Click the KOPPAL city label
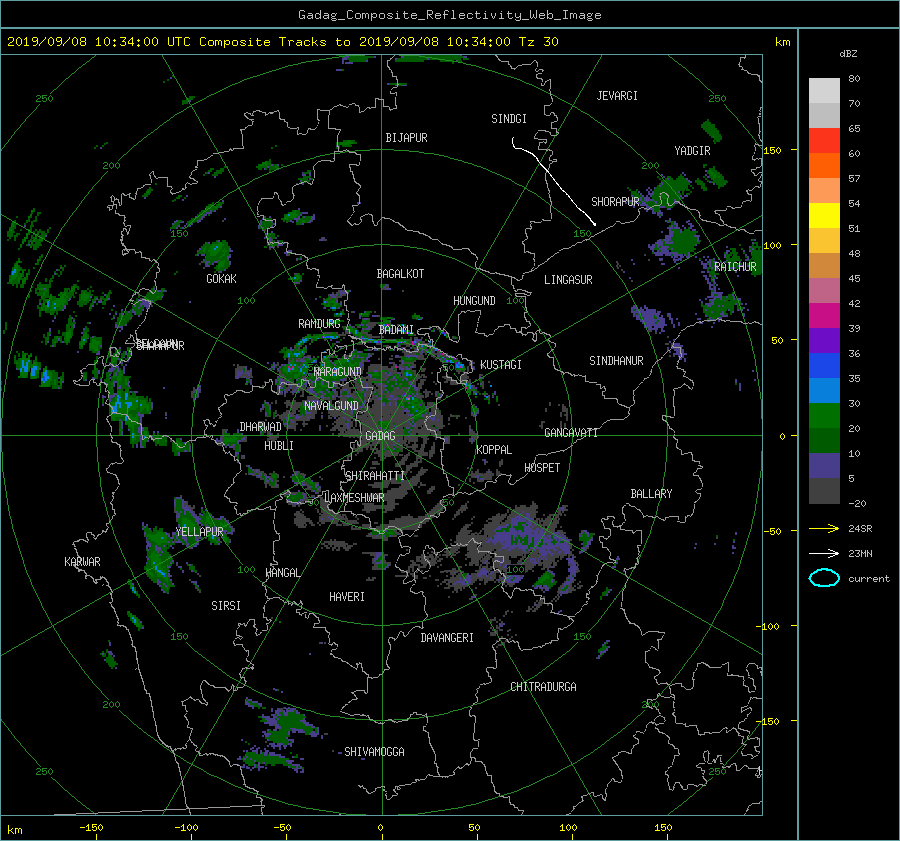 494,450
